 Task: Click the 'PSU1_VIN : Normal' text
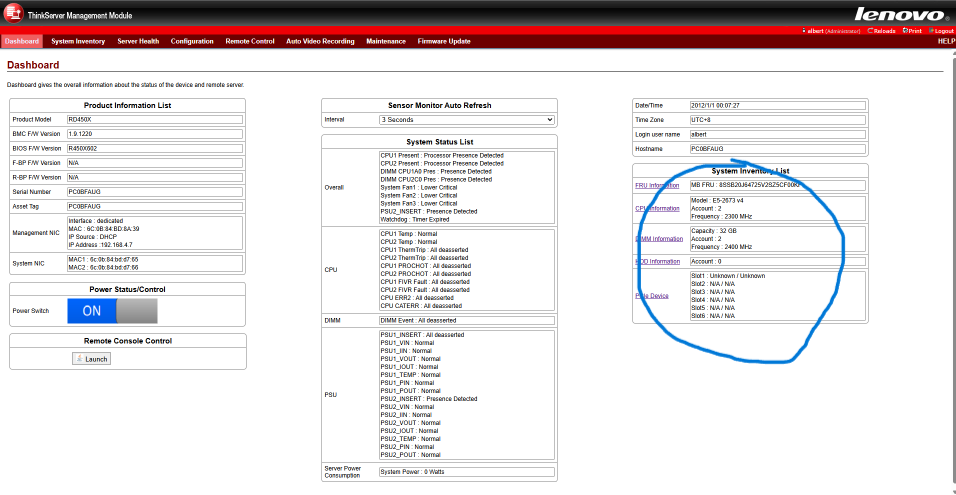pos(406,343)
